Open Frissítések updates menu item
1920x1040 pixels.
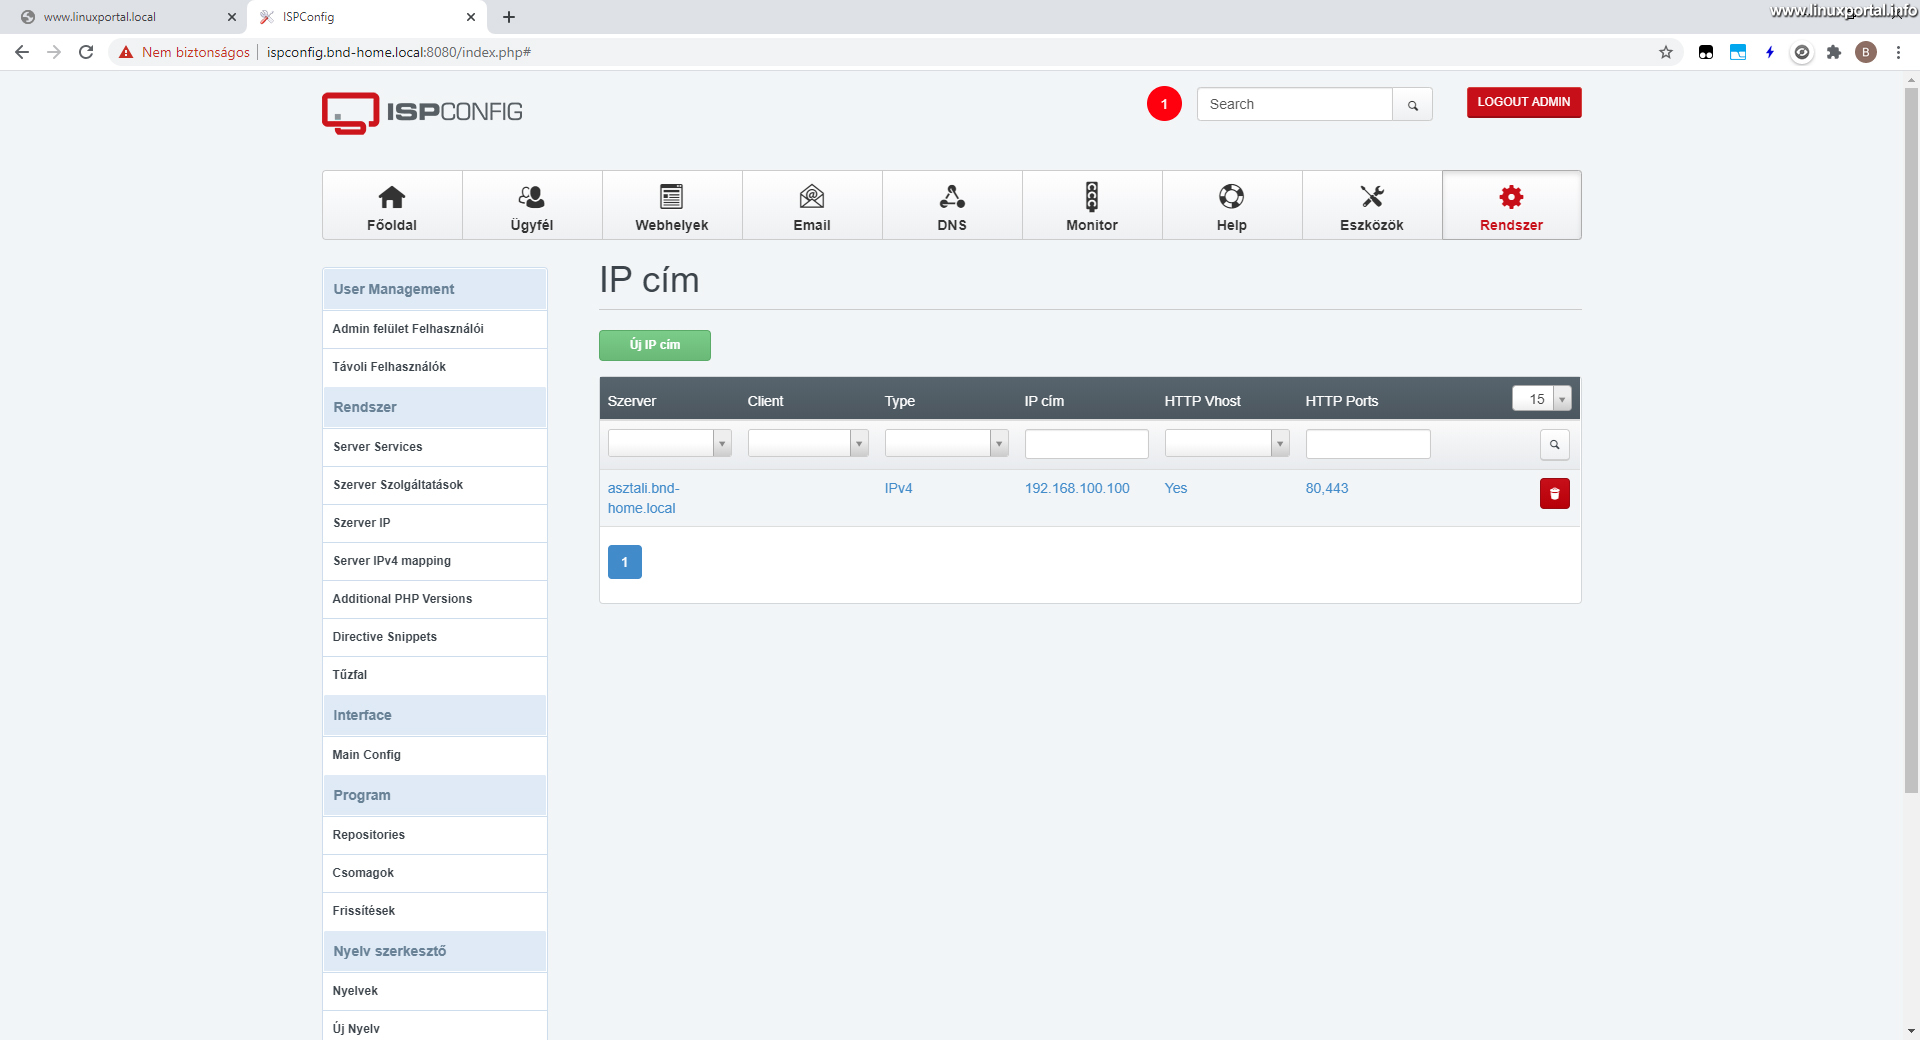click(435, 911)
